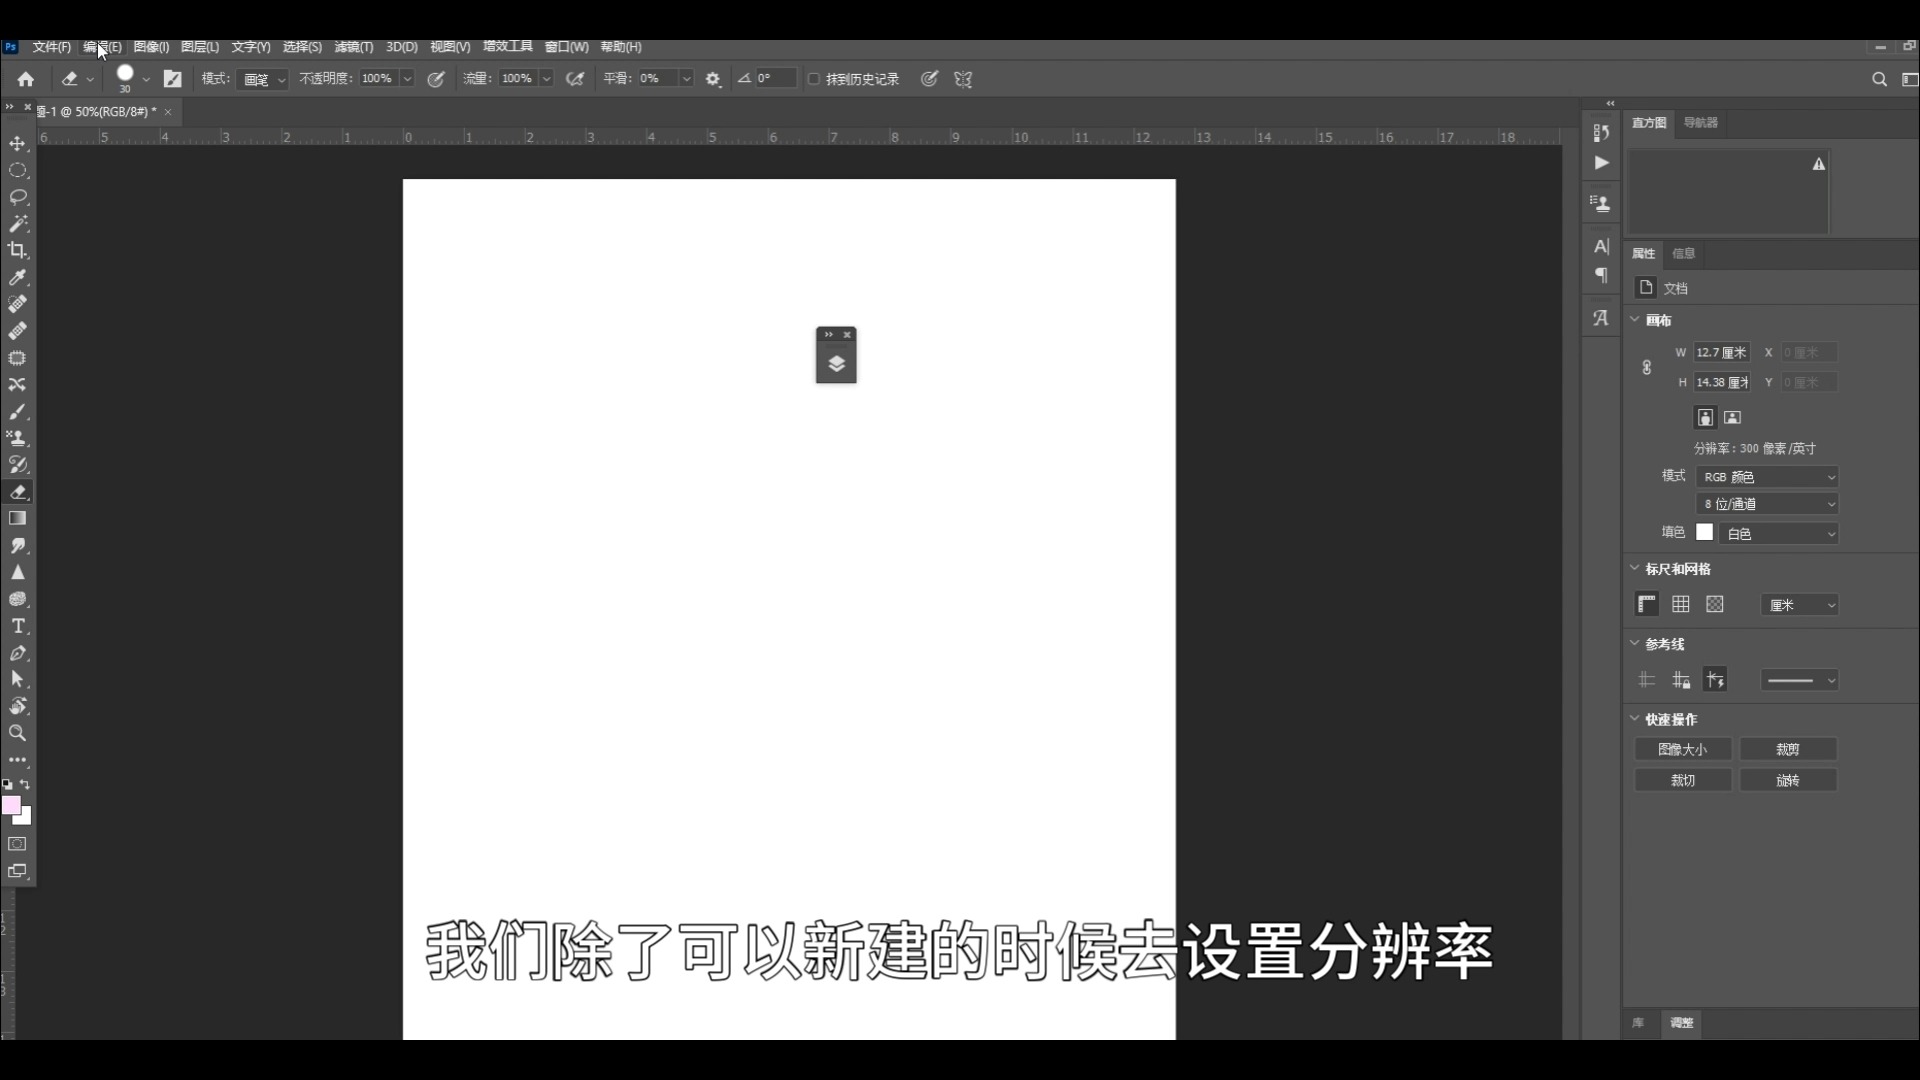
Task: Switch to the Info tab
Action: click(x=1684, y=253)
